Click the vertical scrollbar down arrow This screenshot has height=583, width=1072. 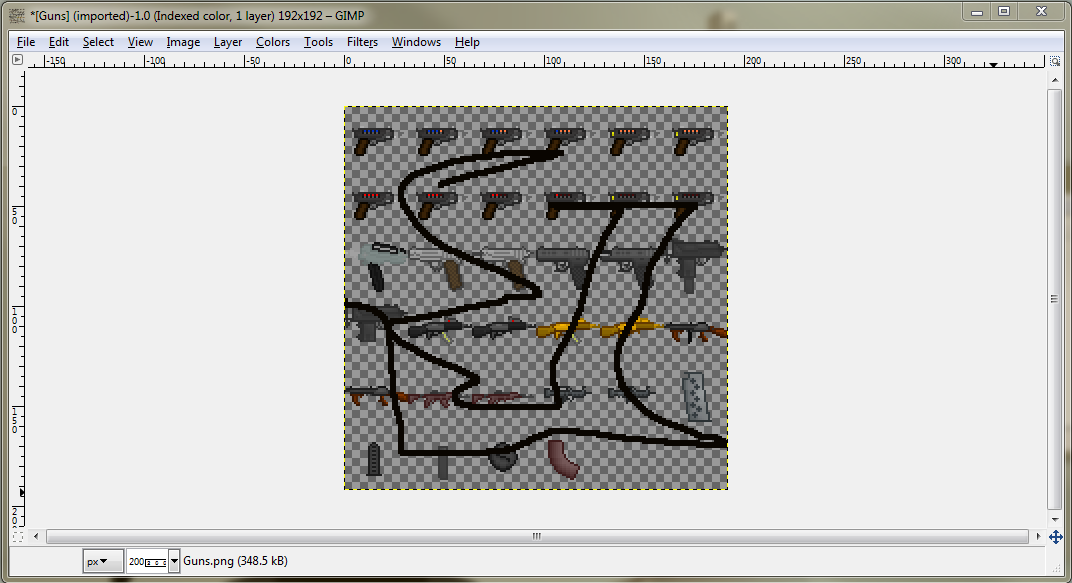[1054, 519]
